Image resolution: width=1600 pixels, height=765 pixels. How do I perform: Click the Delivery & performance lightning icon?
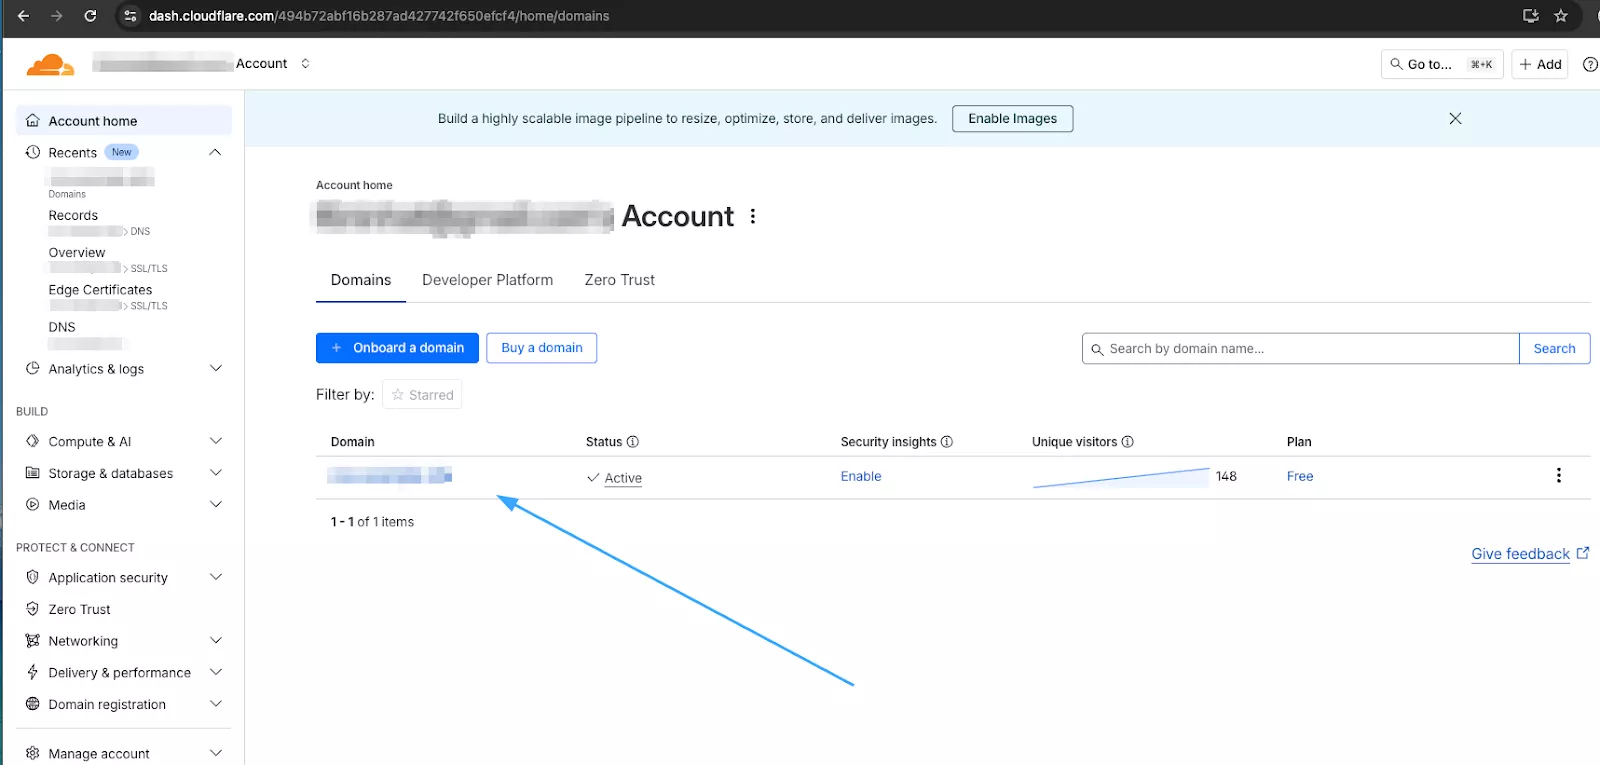33,672
